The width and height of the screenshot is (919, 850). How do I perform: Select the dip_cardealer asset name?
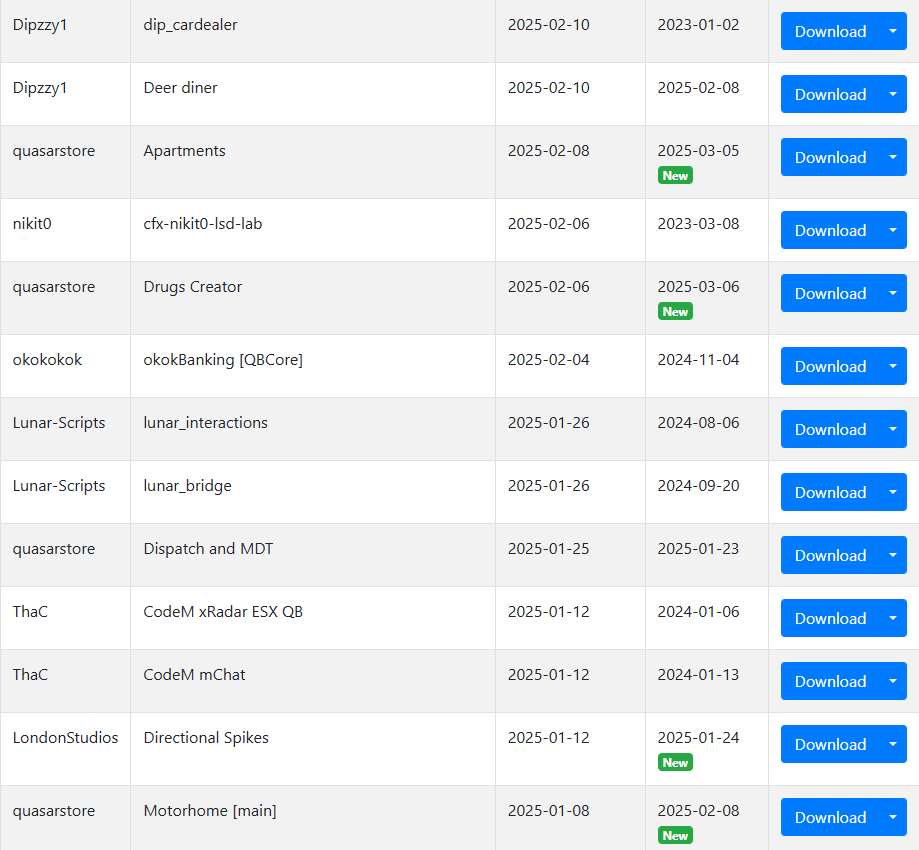pyautogui.click(x=190, y=25)
